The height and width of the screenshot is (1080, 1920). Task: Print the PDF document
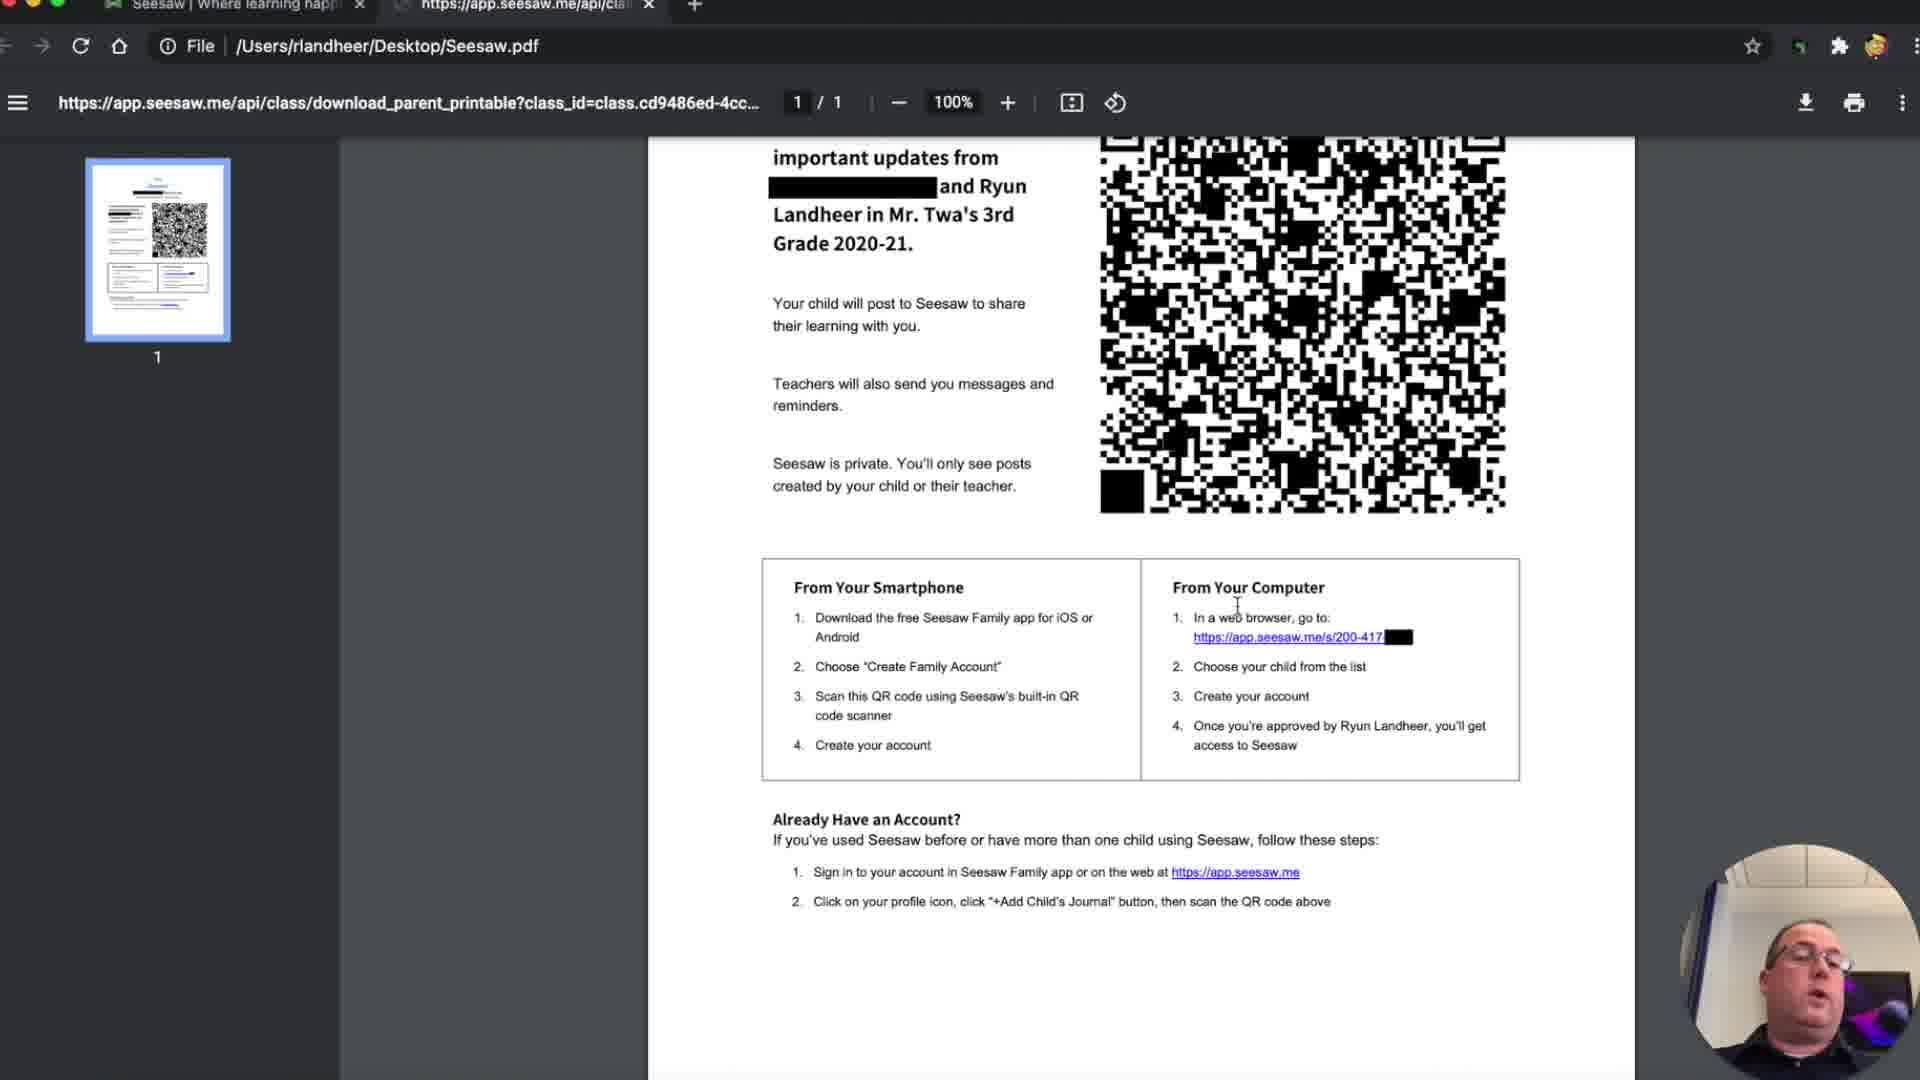(x=1854, y=103)
